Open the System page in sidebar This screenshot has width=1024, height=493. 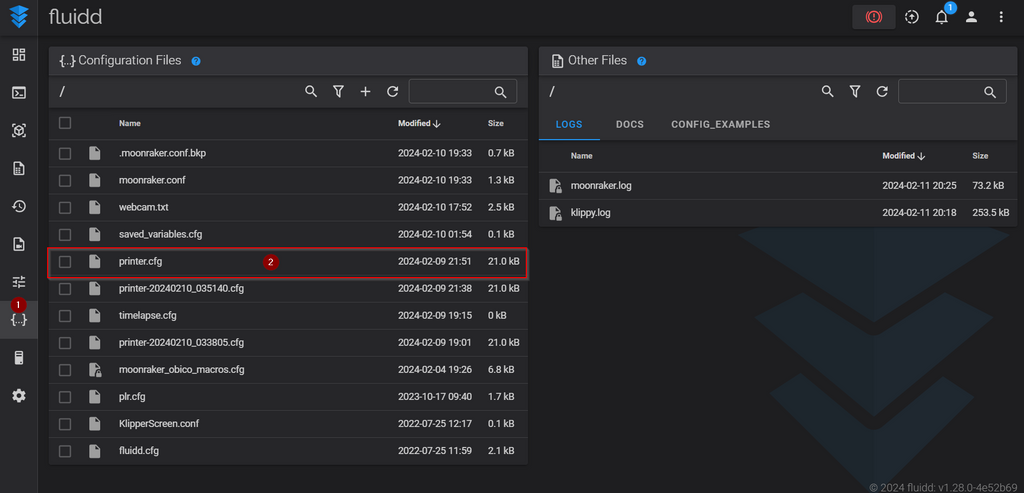click(x=19, y=358)
